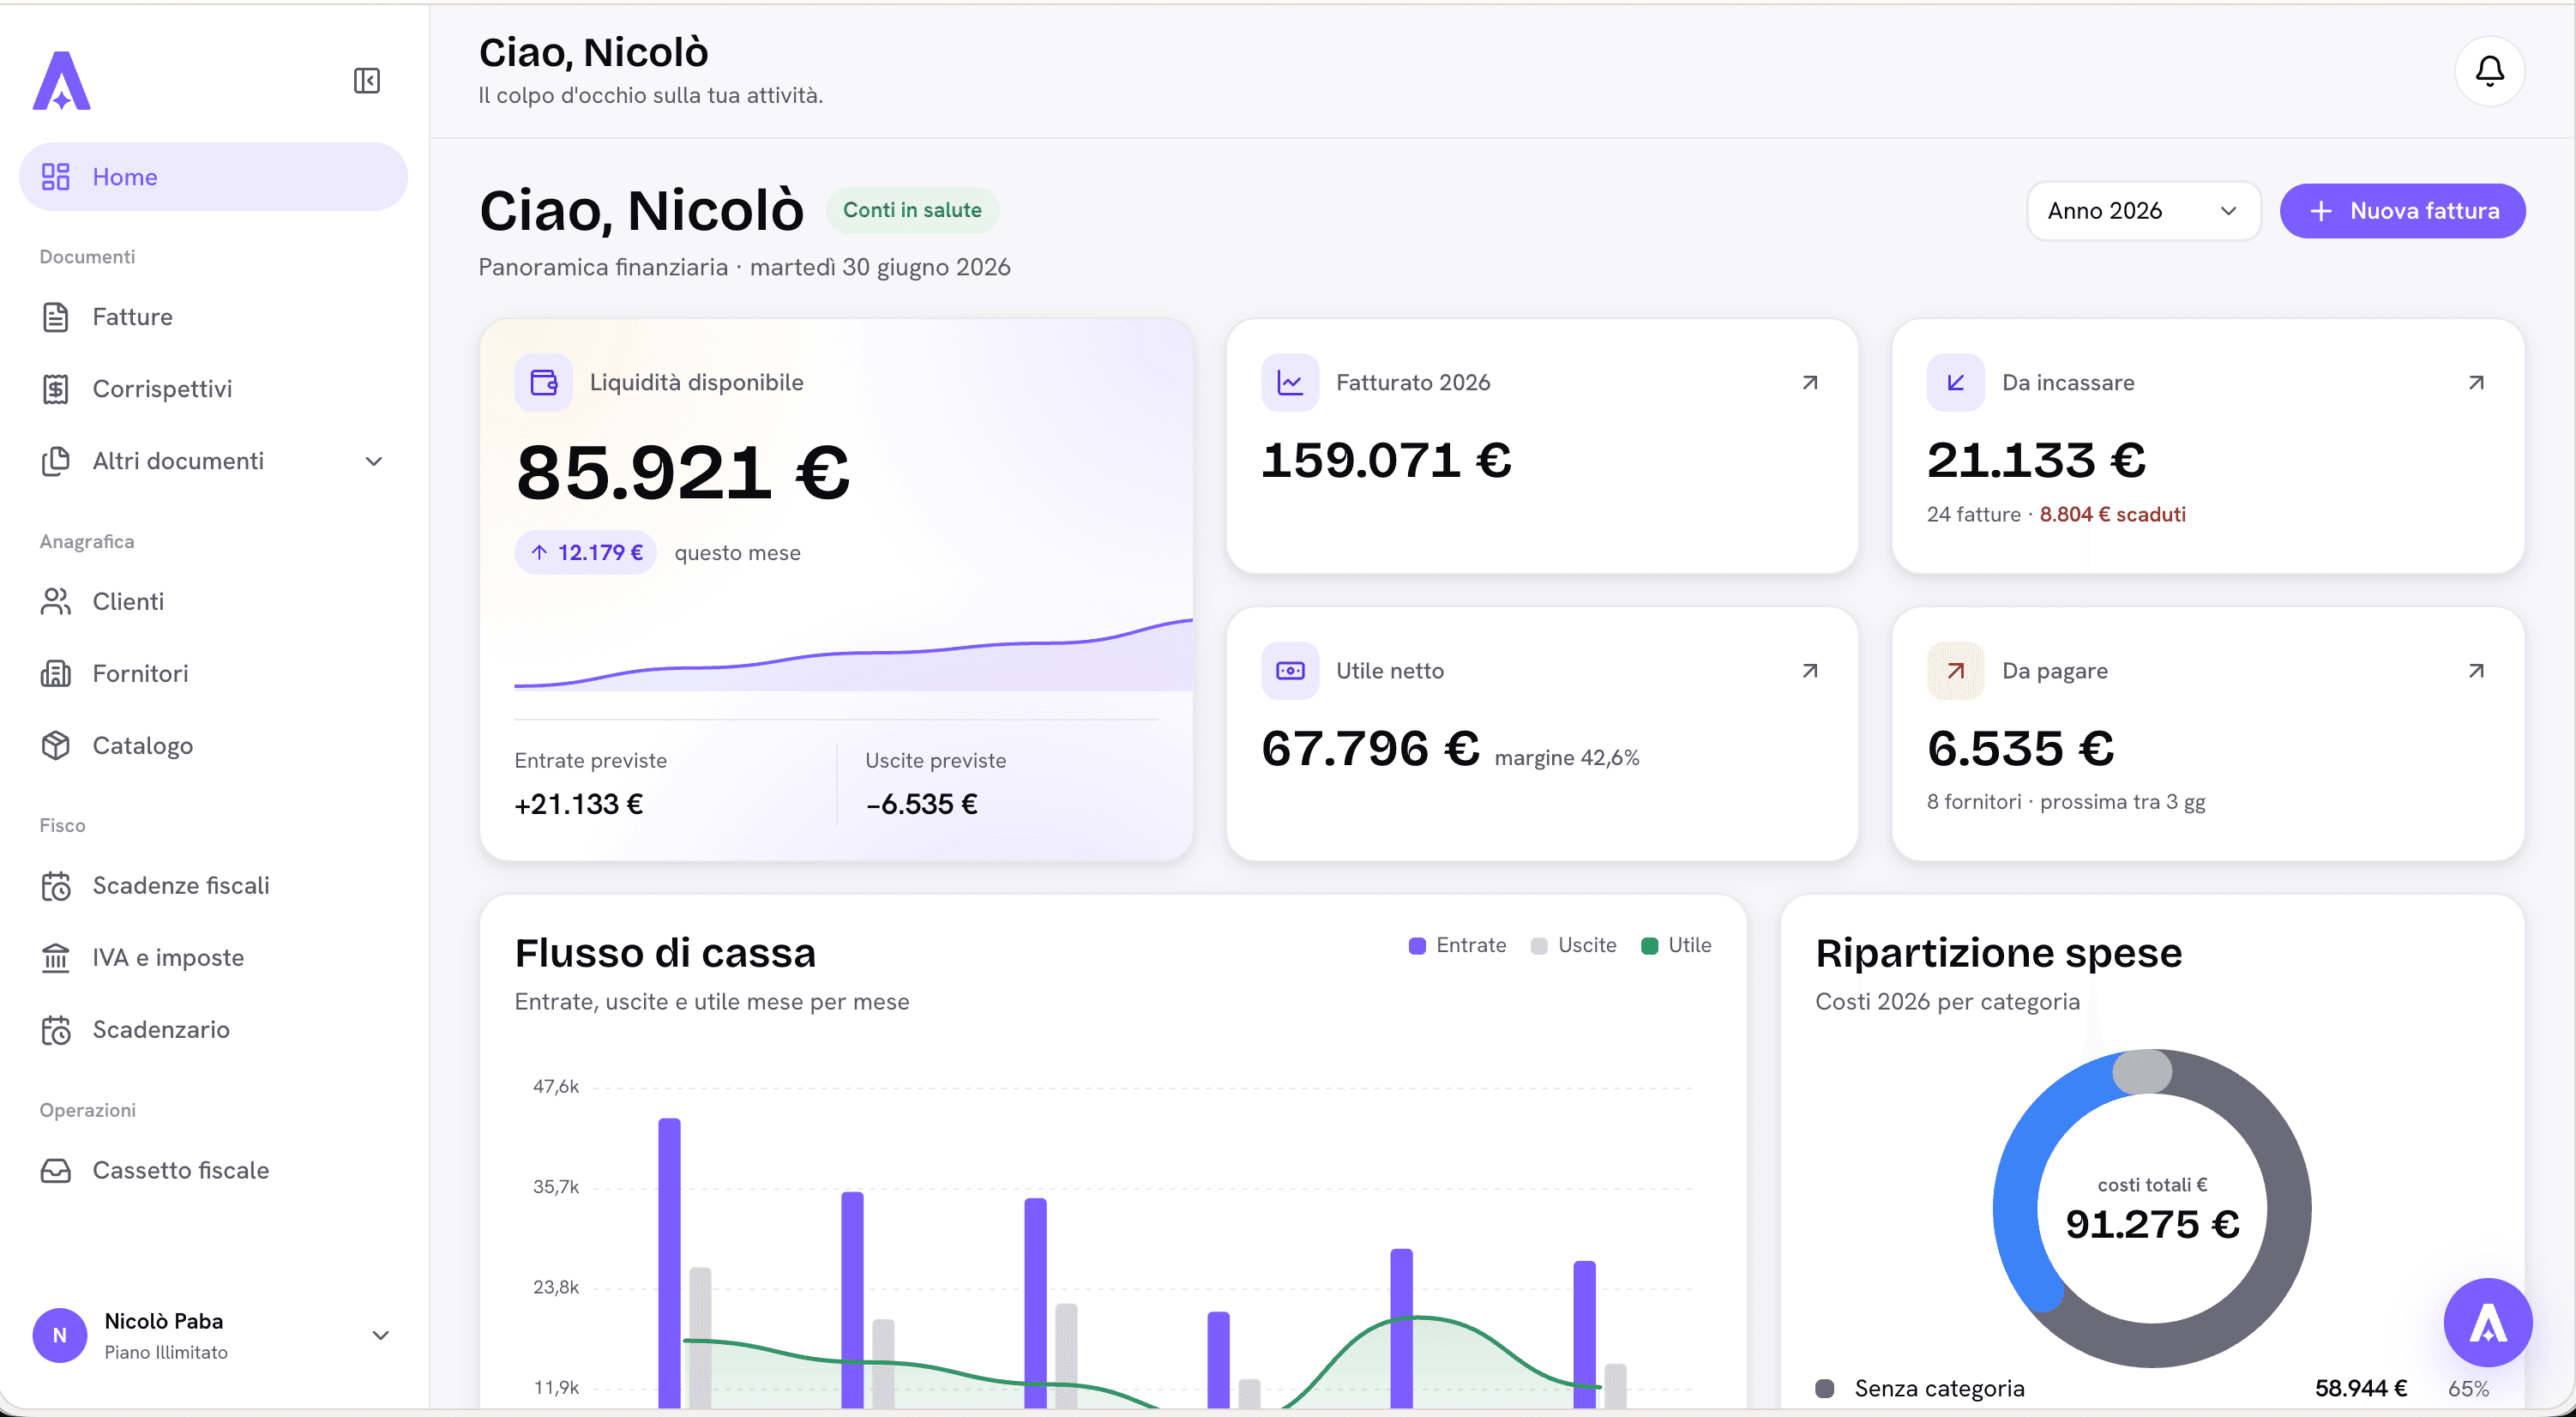The image size is (2576, 1417).
Task: Click the outgoing arrow icon on Da pagare
Action: [1955, 670]
